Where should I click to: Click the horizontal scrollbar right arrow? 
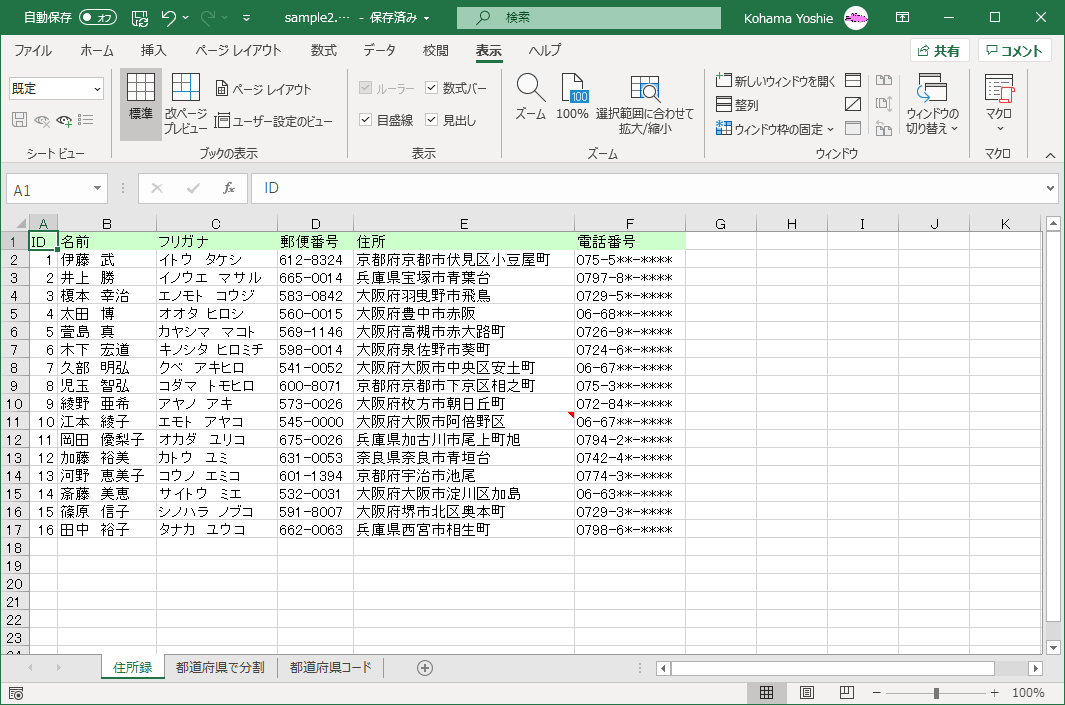tap(1035, 668)
